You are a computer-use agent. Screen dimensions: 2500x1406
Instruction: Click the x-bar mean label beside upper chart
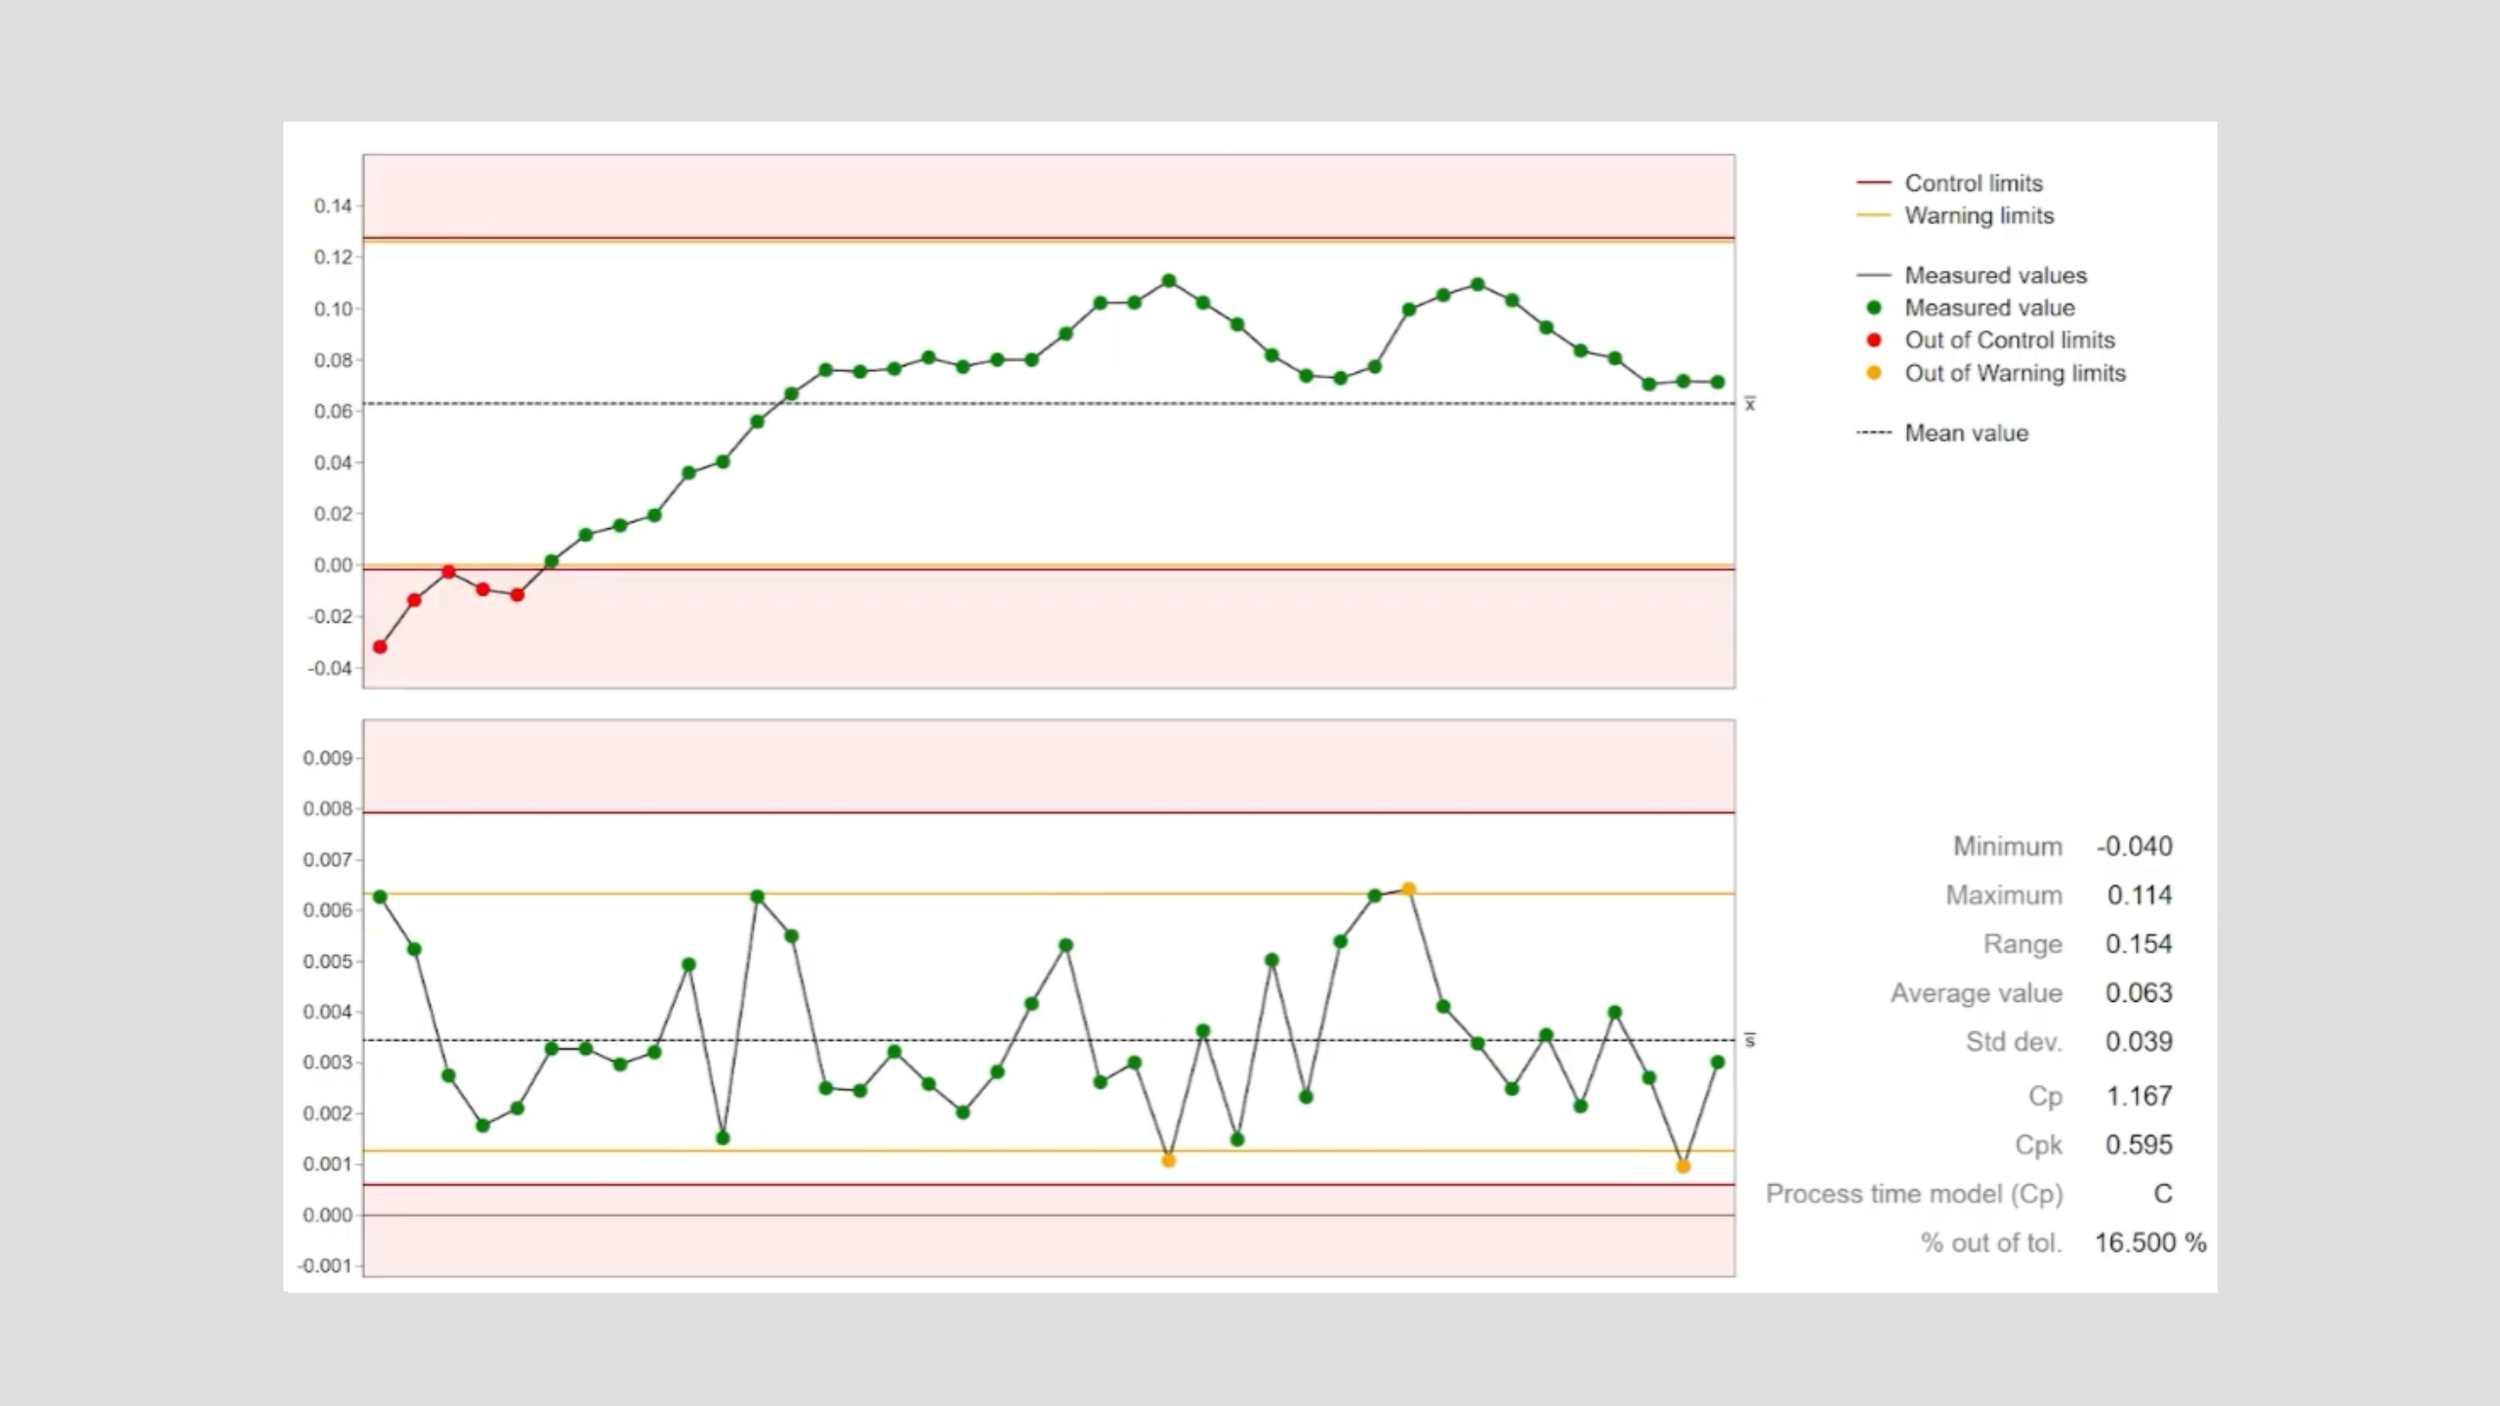click(1750, 404)
